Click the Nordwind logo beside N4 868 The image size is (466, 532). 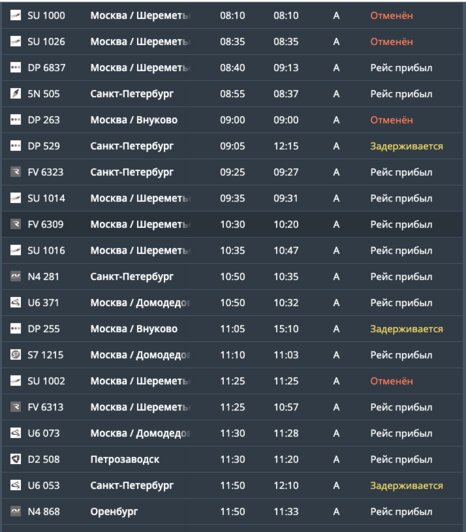click(15, 511)
